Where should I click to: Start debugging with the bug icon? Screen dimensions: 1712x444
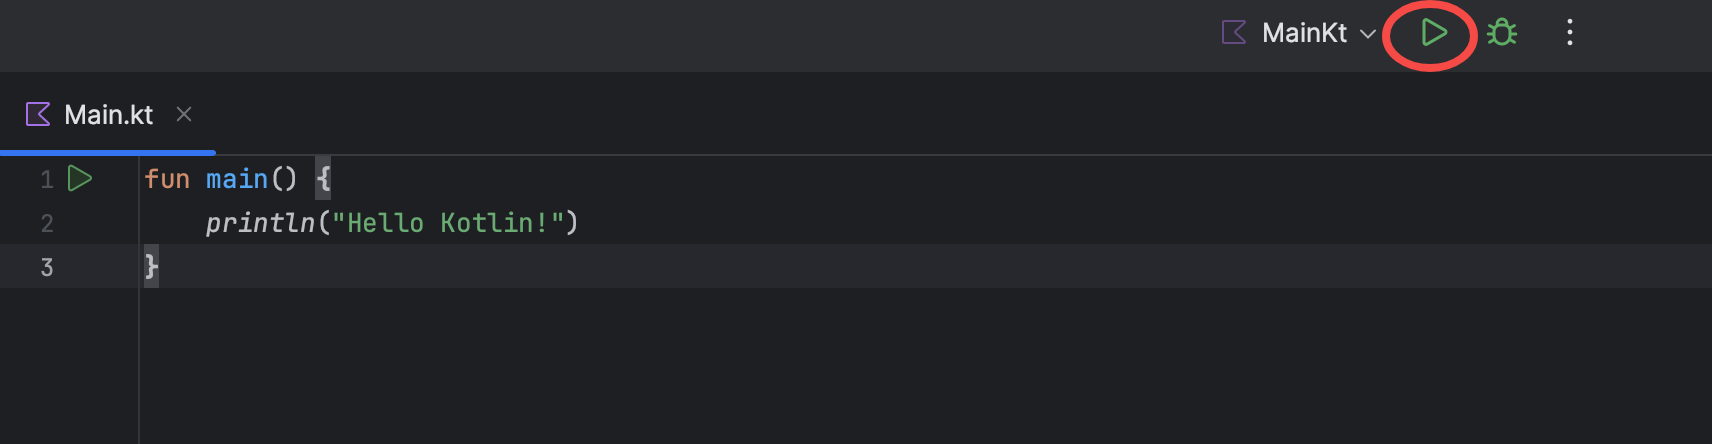pos(1501,33)
